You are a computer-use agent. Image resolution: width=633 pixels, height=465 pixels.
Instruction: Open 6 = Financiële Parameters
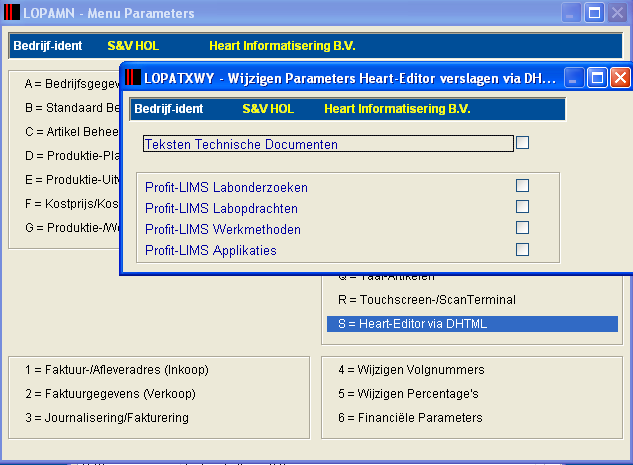point(410,417)
